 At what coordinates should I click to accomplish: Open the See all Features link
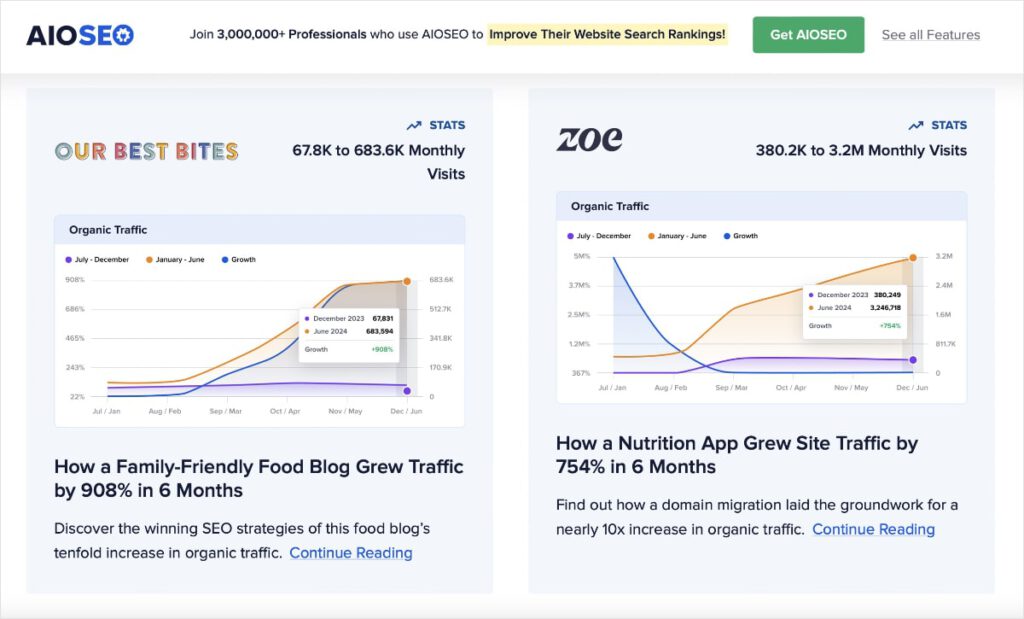pos(929,35)
